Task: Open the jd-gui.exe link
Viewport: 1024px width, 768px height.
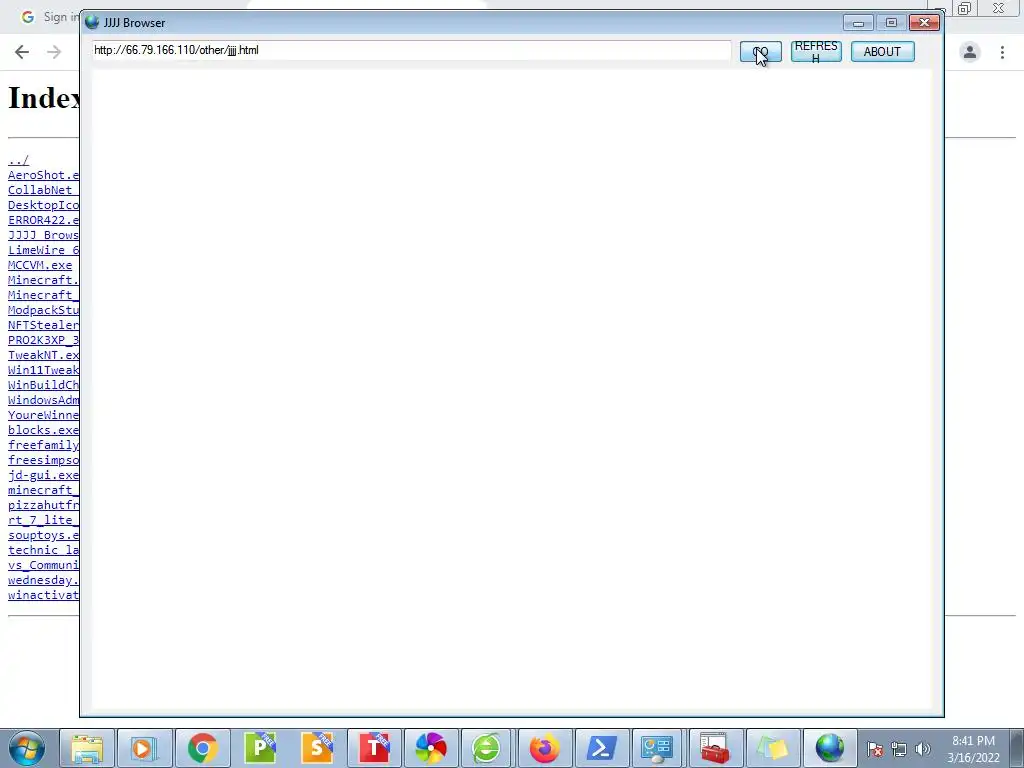Action: point(43,475)
